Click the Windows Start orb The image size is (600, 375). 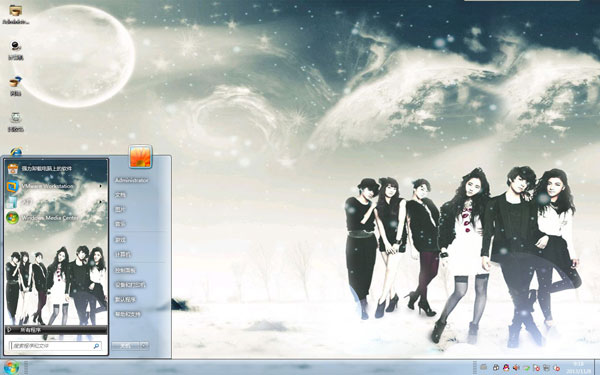[12, 368]
